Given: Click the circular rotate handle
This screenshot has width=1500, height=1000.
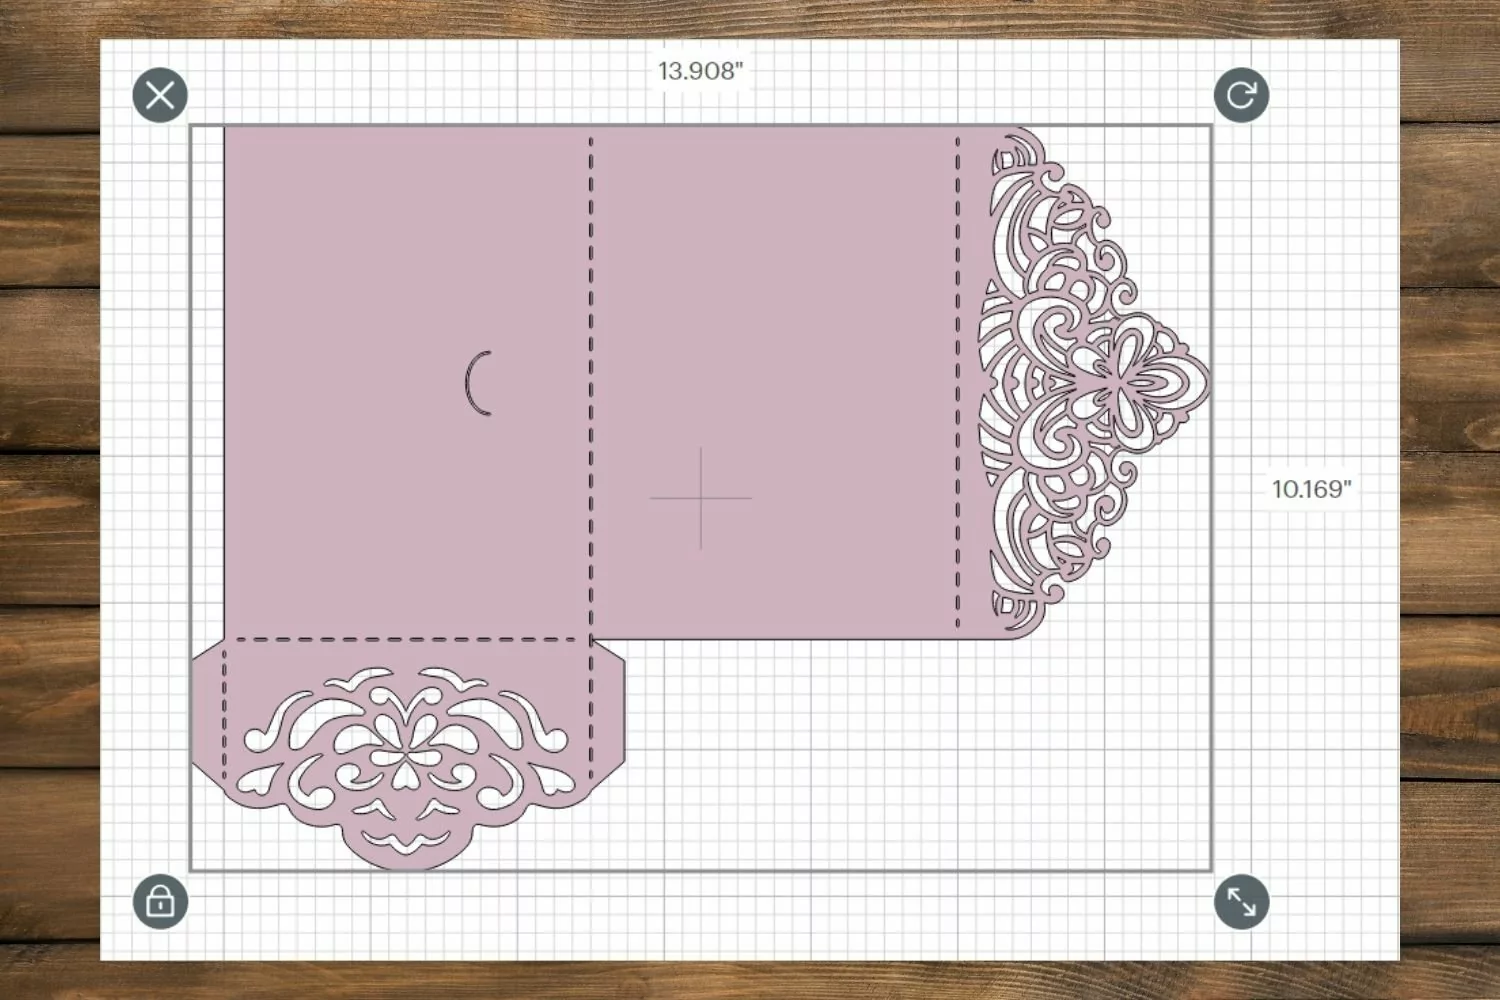Looking at the screenshot, I should coord(1241,95).
